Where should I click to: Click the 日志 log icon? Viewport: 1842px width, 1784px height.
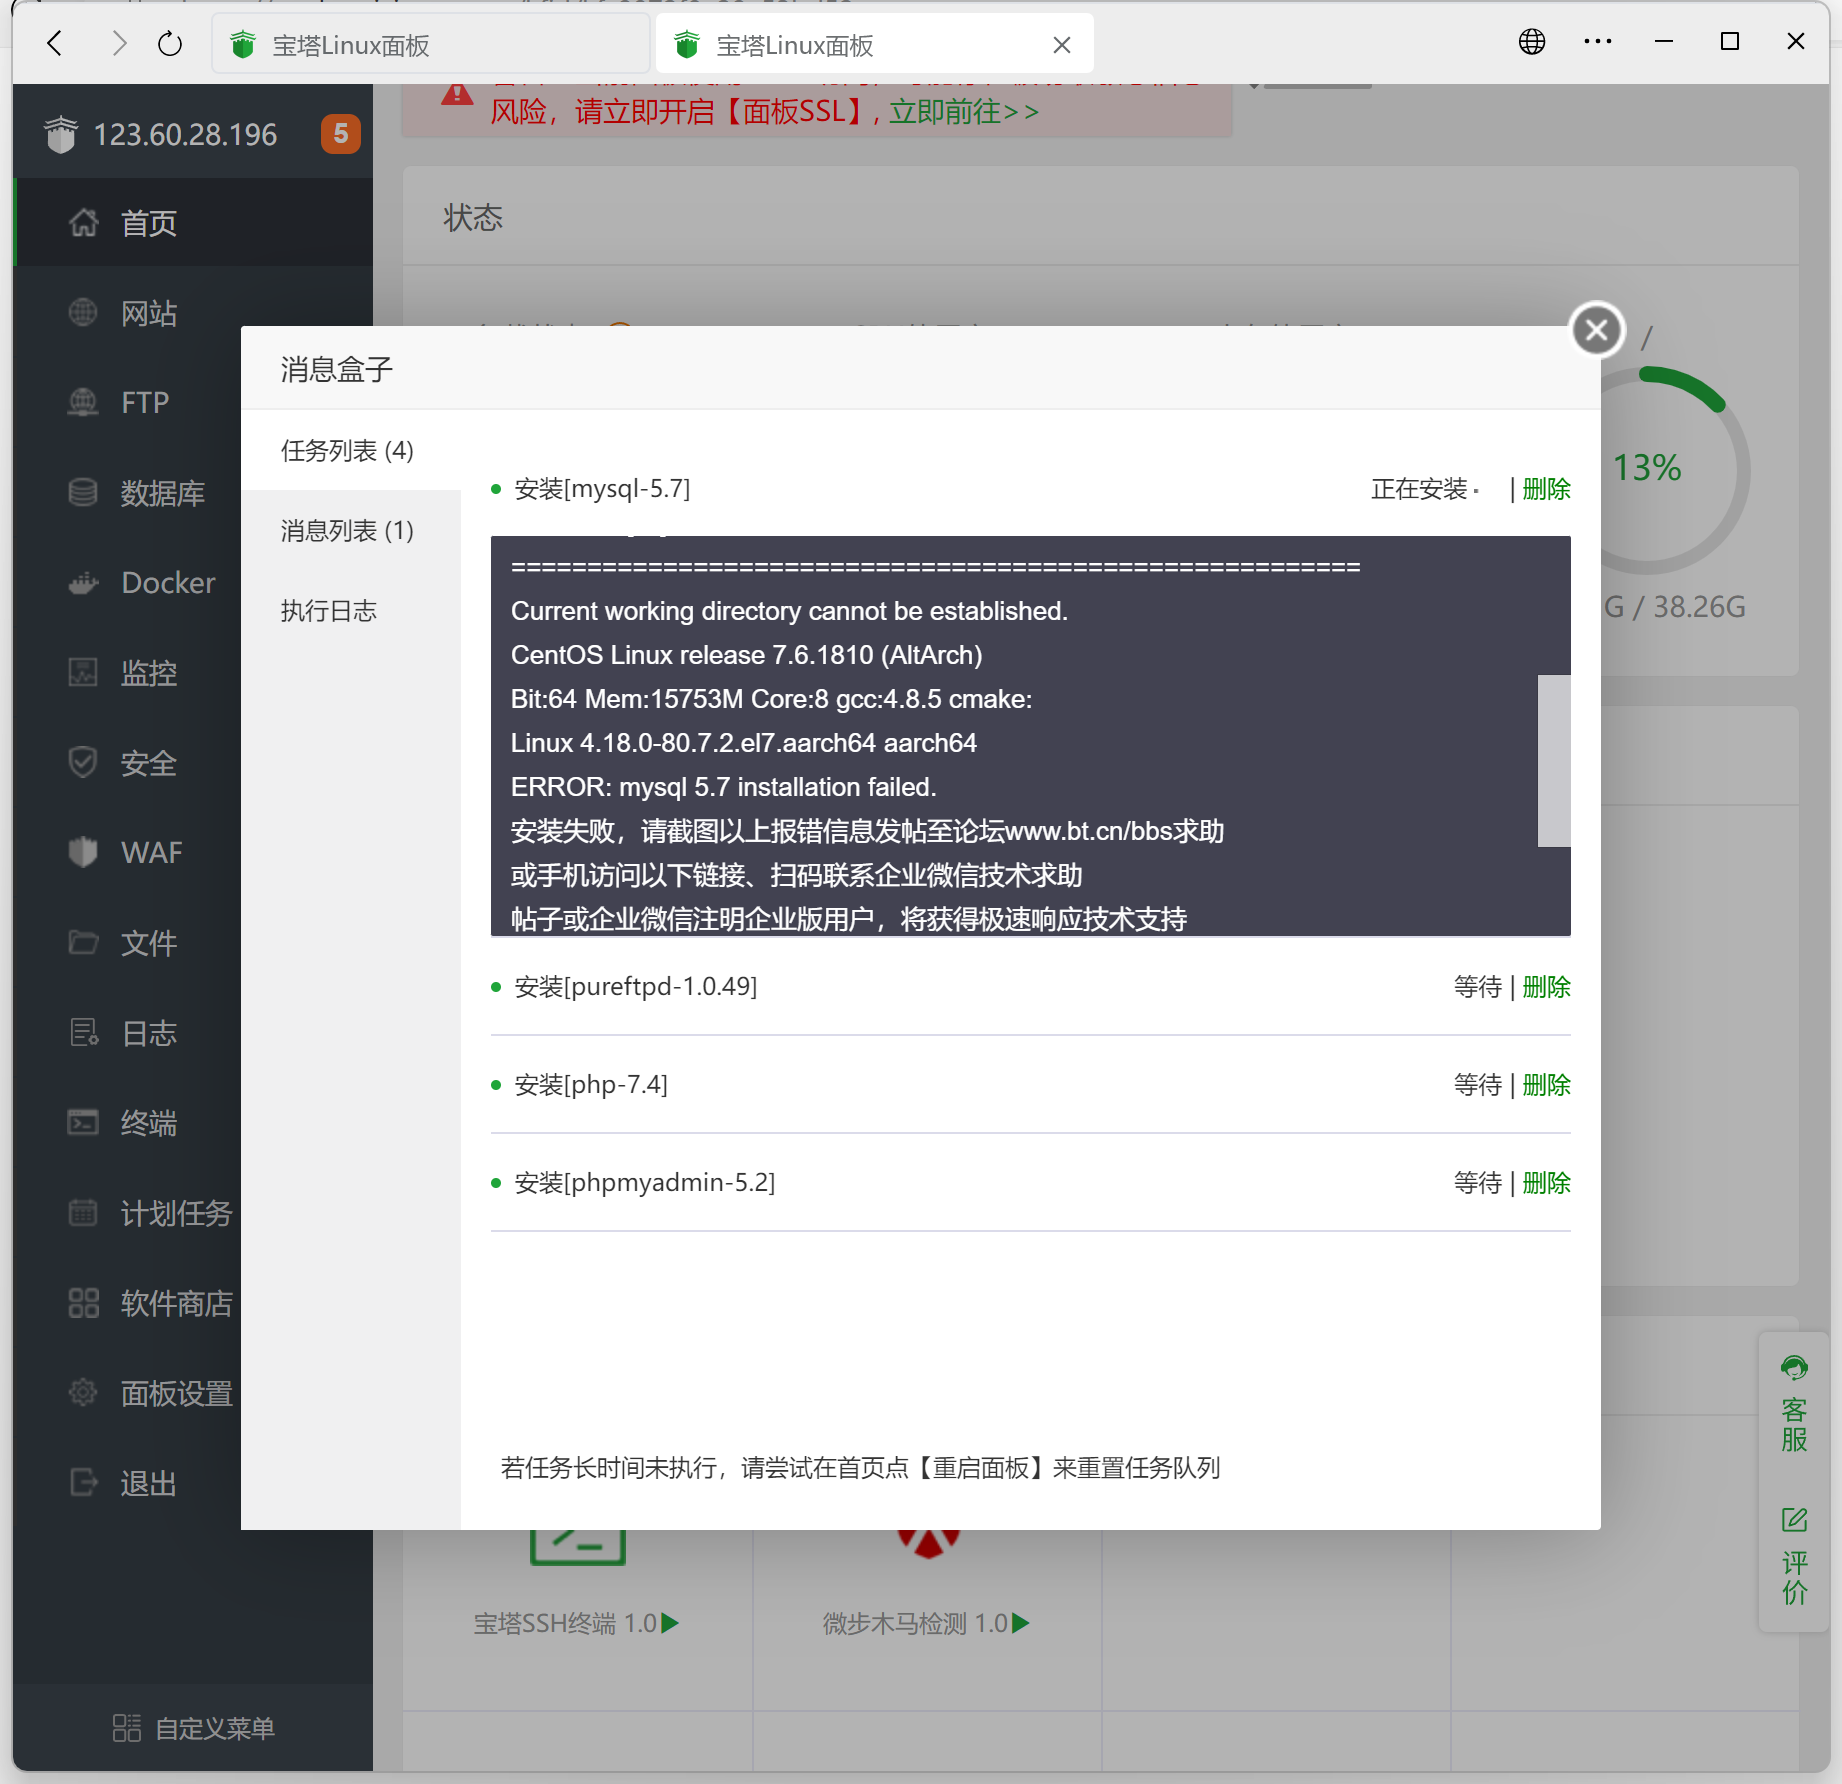coord(83,1032)
